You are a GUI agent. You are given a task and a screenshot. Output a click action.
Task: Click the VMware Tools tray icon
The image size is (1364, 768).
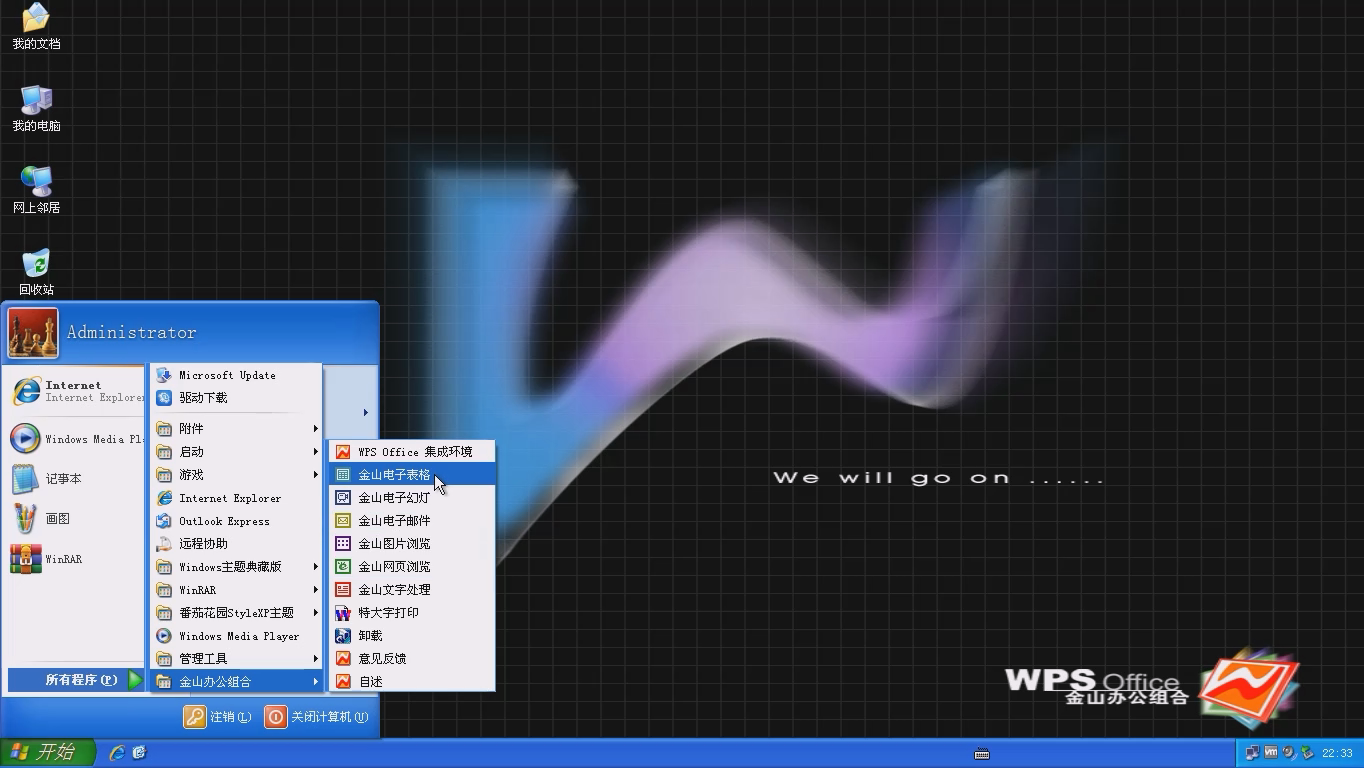click(1271, 753)
